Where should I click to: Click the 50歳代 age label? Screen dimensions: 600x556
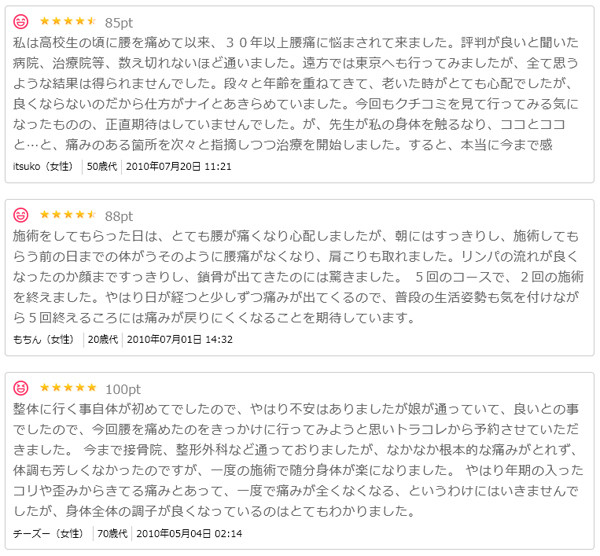click(x=102, y=166)
